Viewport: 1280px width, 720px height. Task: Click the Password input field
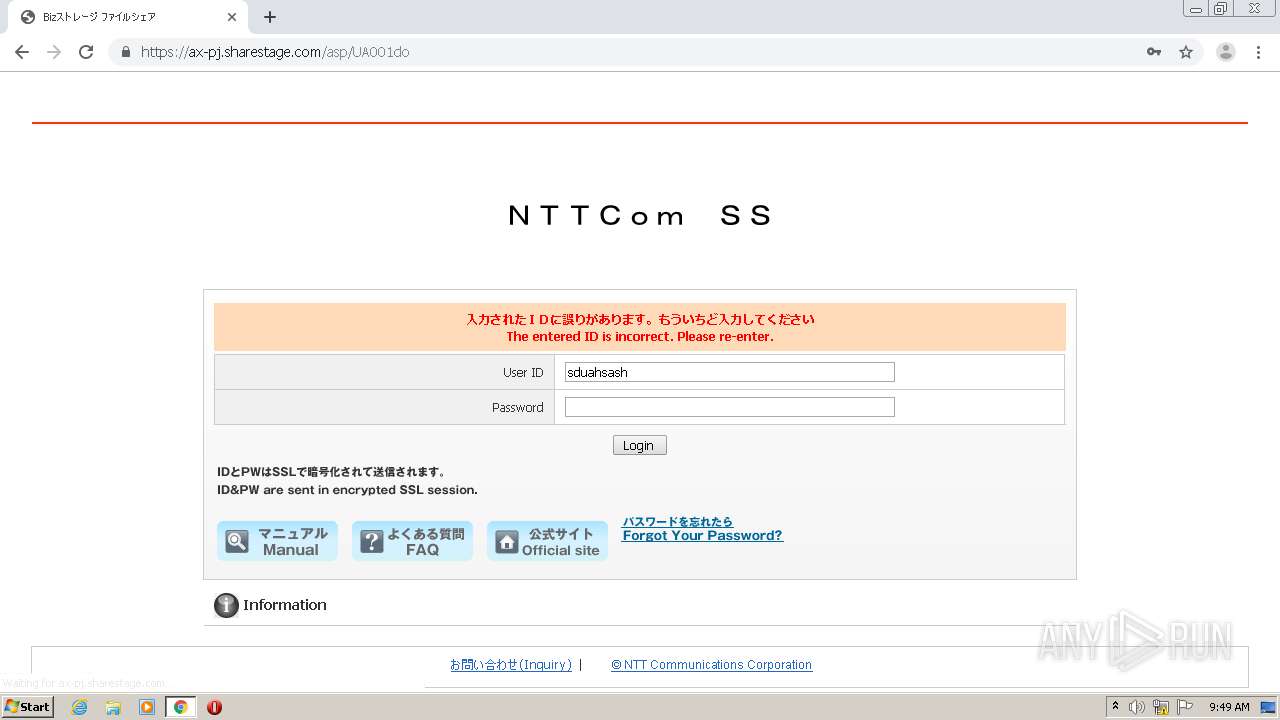(729, 407)
